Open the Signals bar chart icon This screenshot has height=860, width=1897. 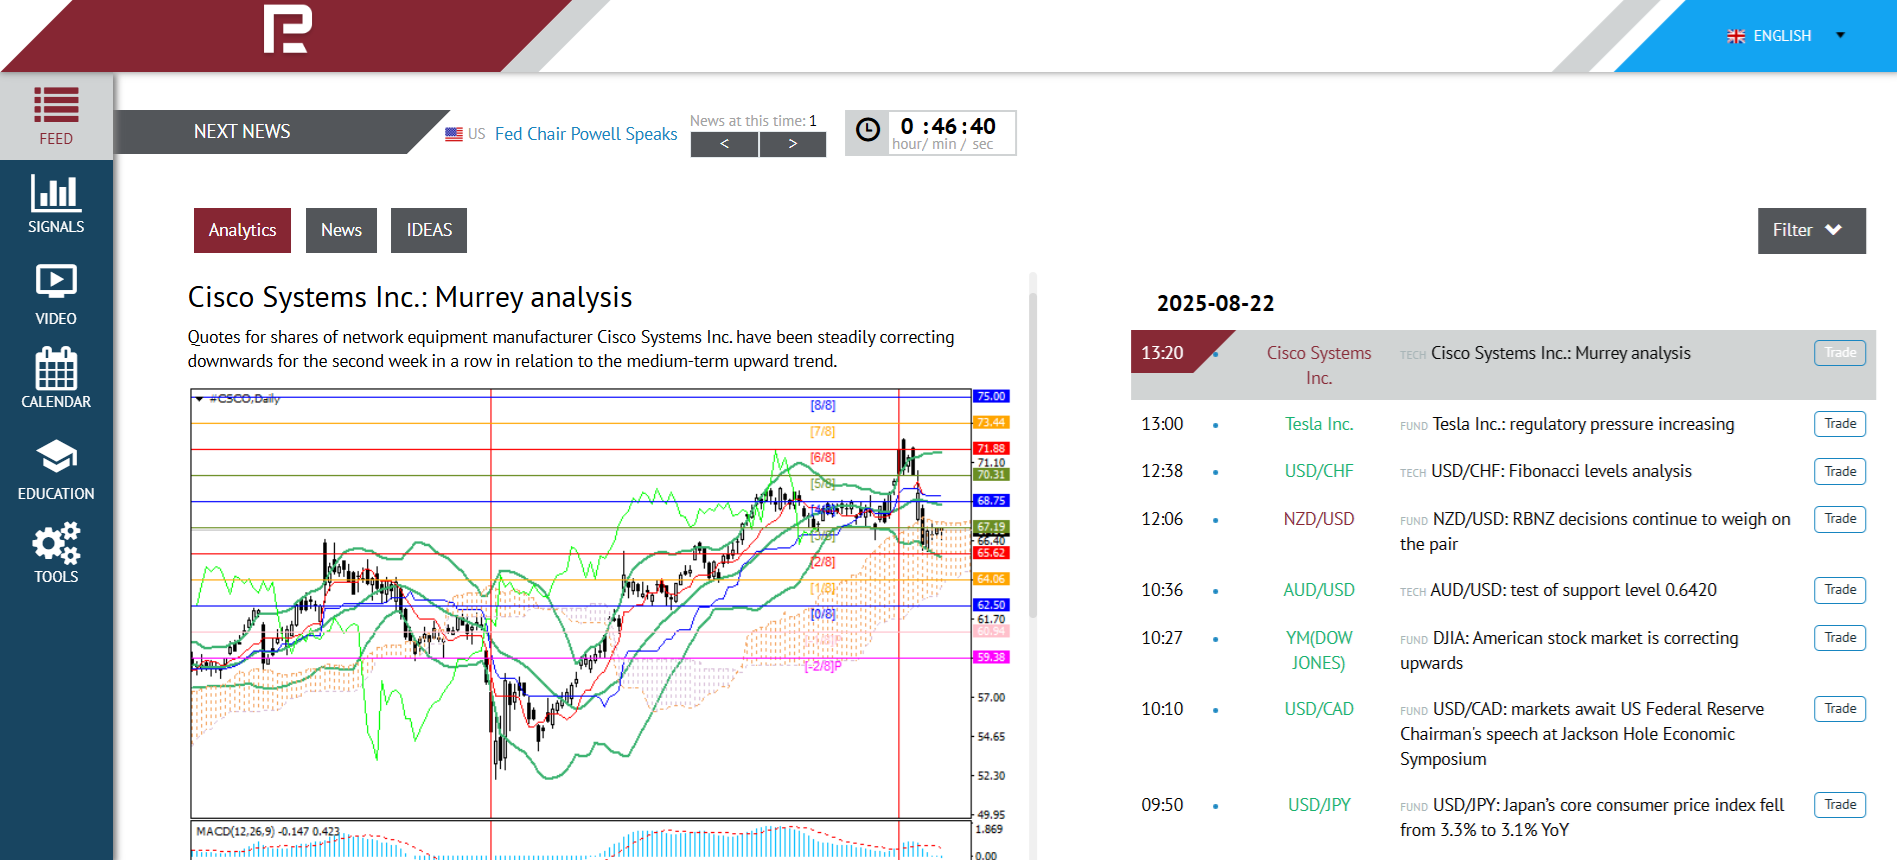click(56, 192)
